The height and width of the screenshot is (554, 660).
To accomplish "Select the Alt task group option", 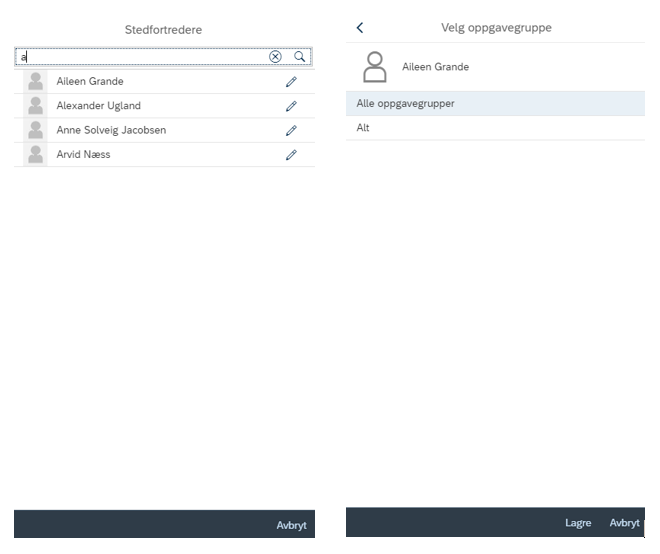I will [x=495, y=128].
